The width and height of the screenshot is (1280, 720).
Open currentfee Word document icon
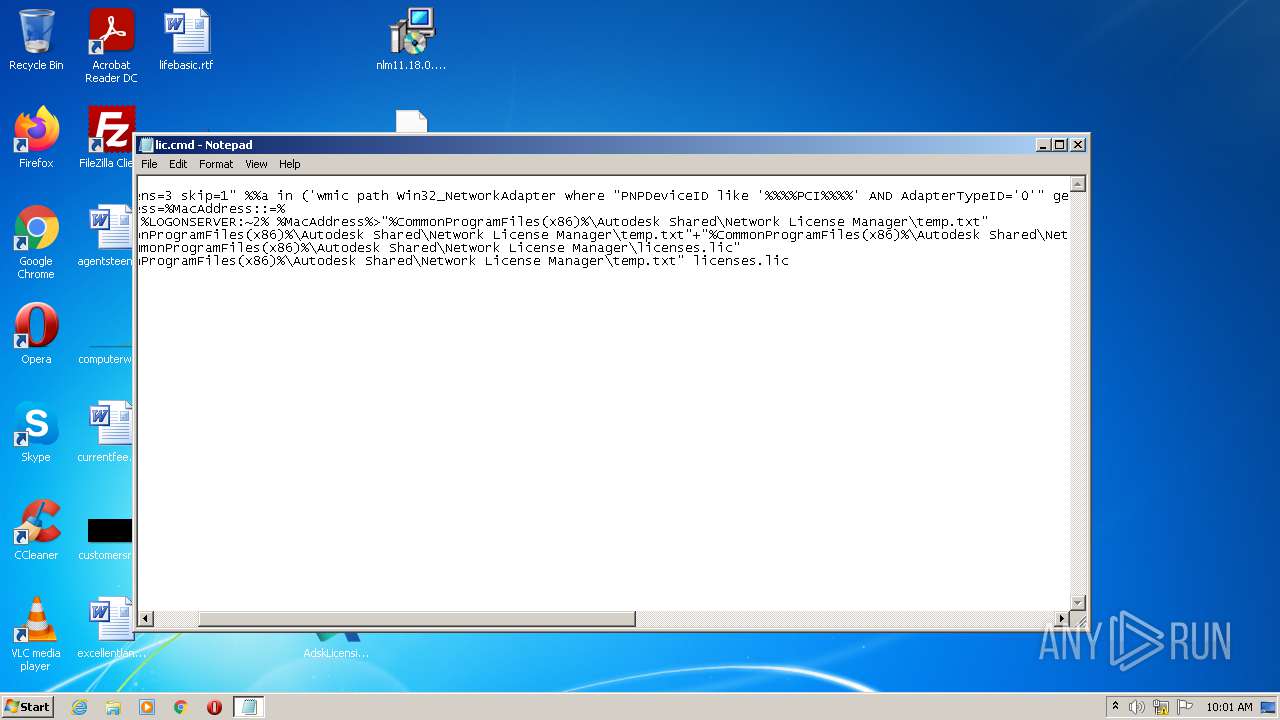[108, 432]
